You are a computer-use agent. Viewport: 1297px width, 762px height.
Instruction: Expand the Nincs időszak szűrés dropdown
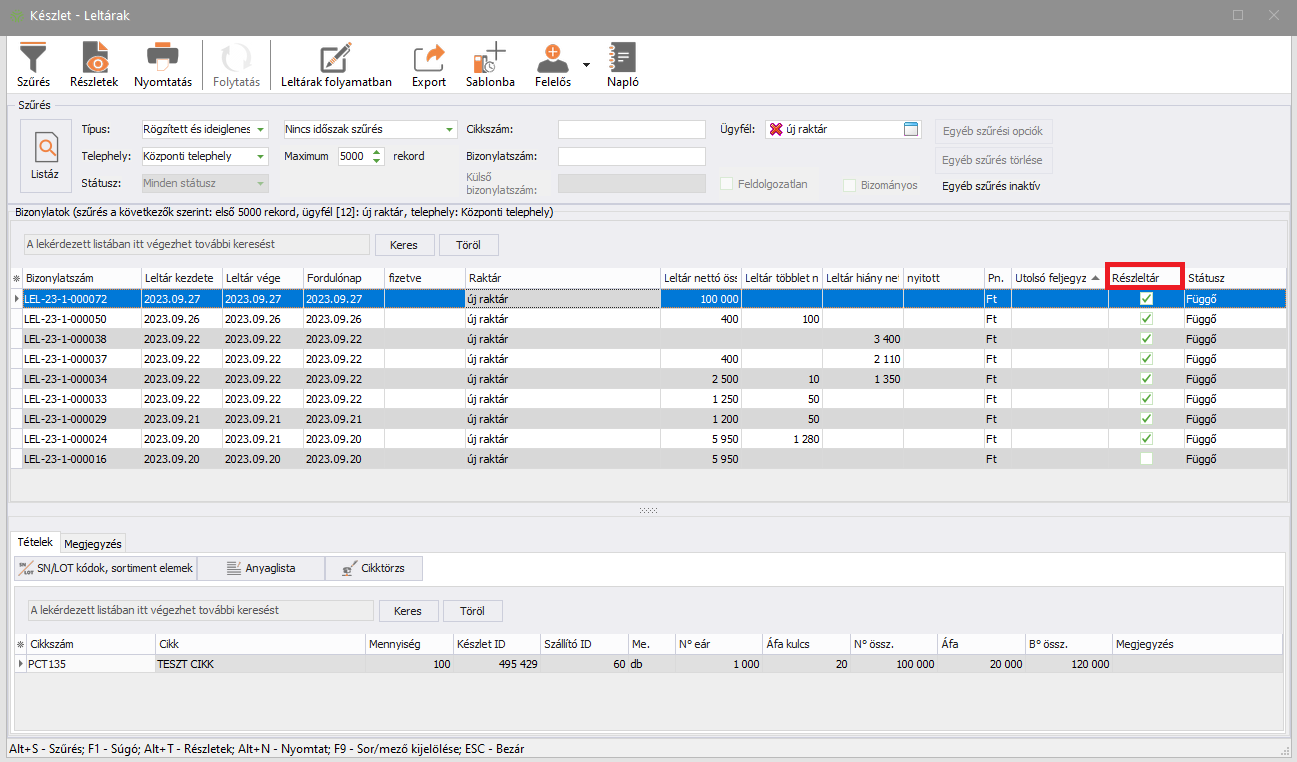pos(450,130)
